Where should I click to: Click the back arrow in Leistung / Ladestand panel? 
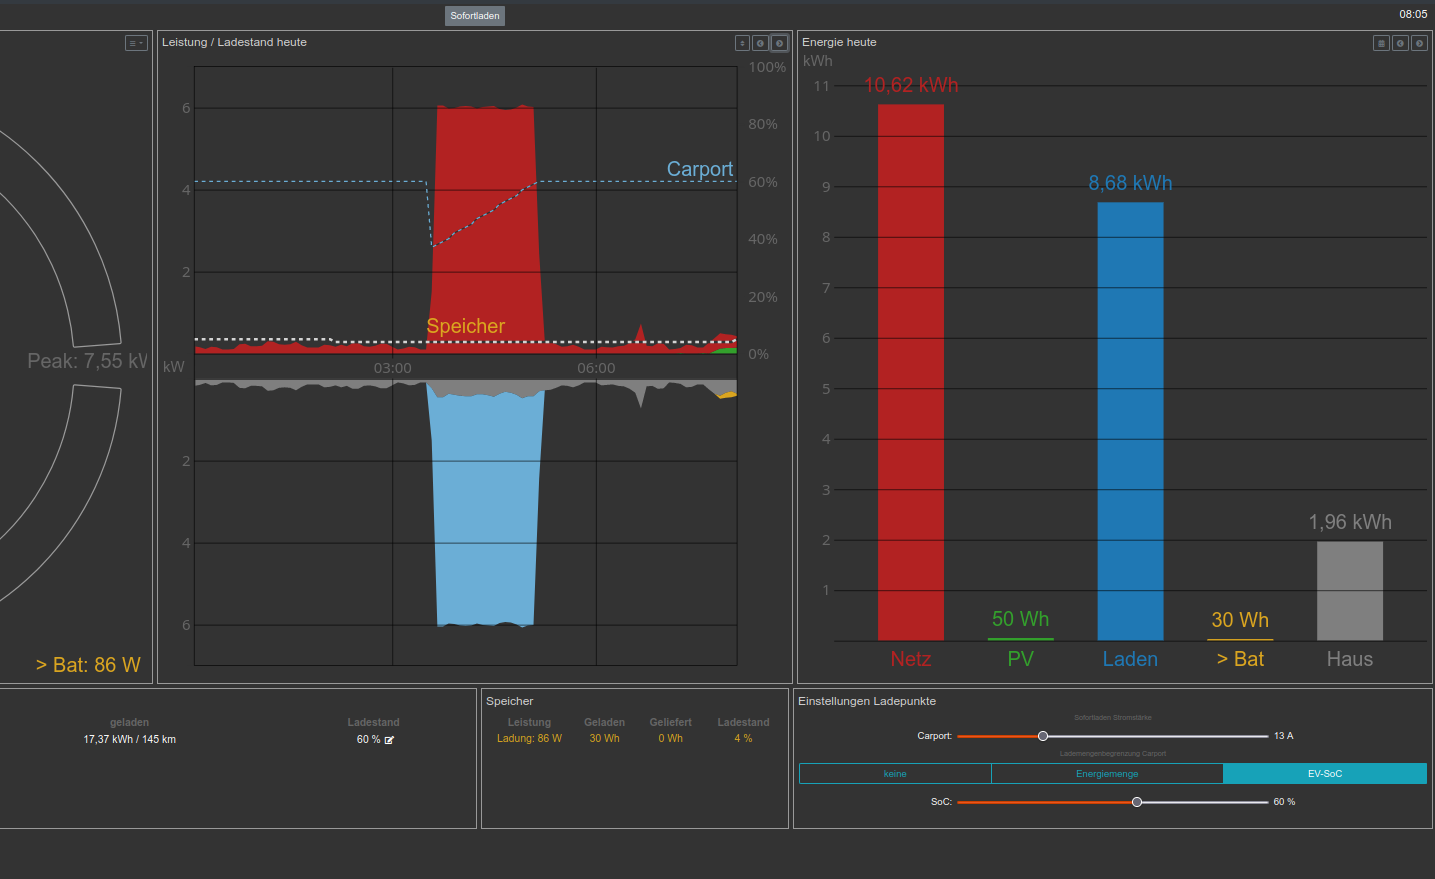pos(760,43)
